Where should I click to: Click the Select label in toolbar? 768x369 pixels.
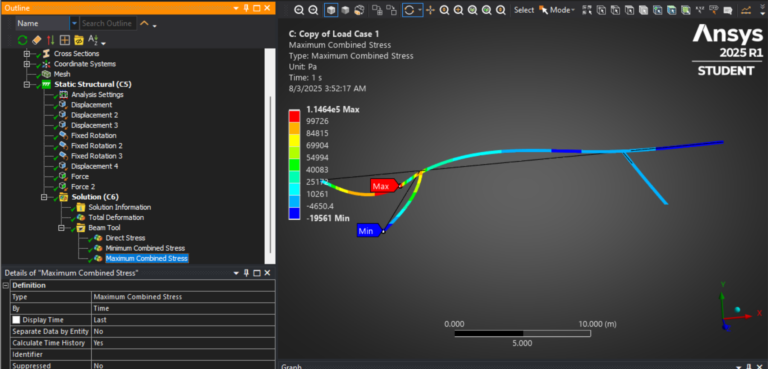coord(524,10)
